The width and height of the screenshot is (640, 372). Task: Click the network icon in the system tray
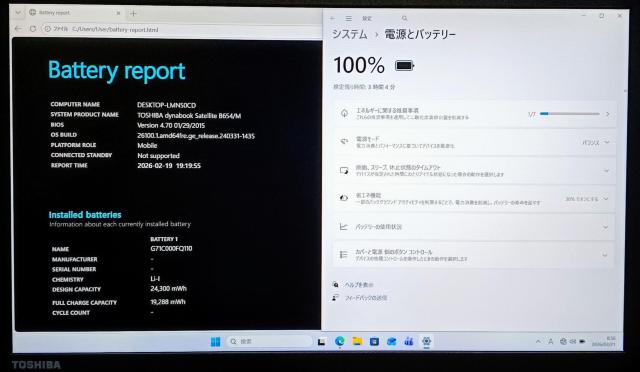(564, 341)
